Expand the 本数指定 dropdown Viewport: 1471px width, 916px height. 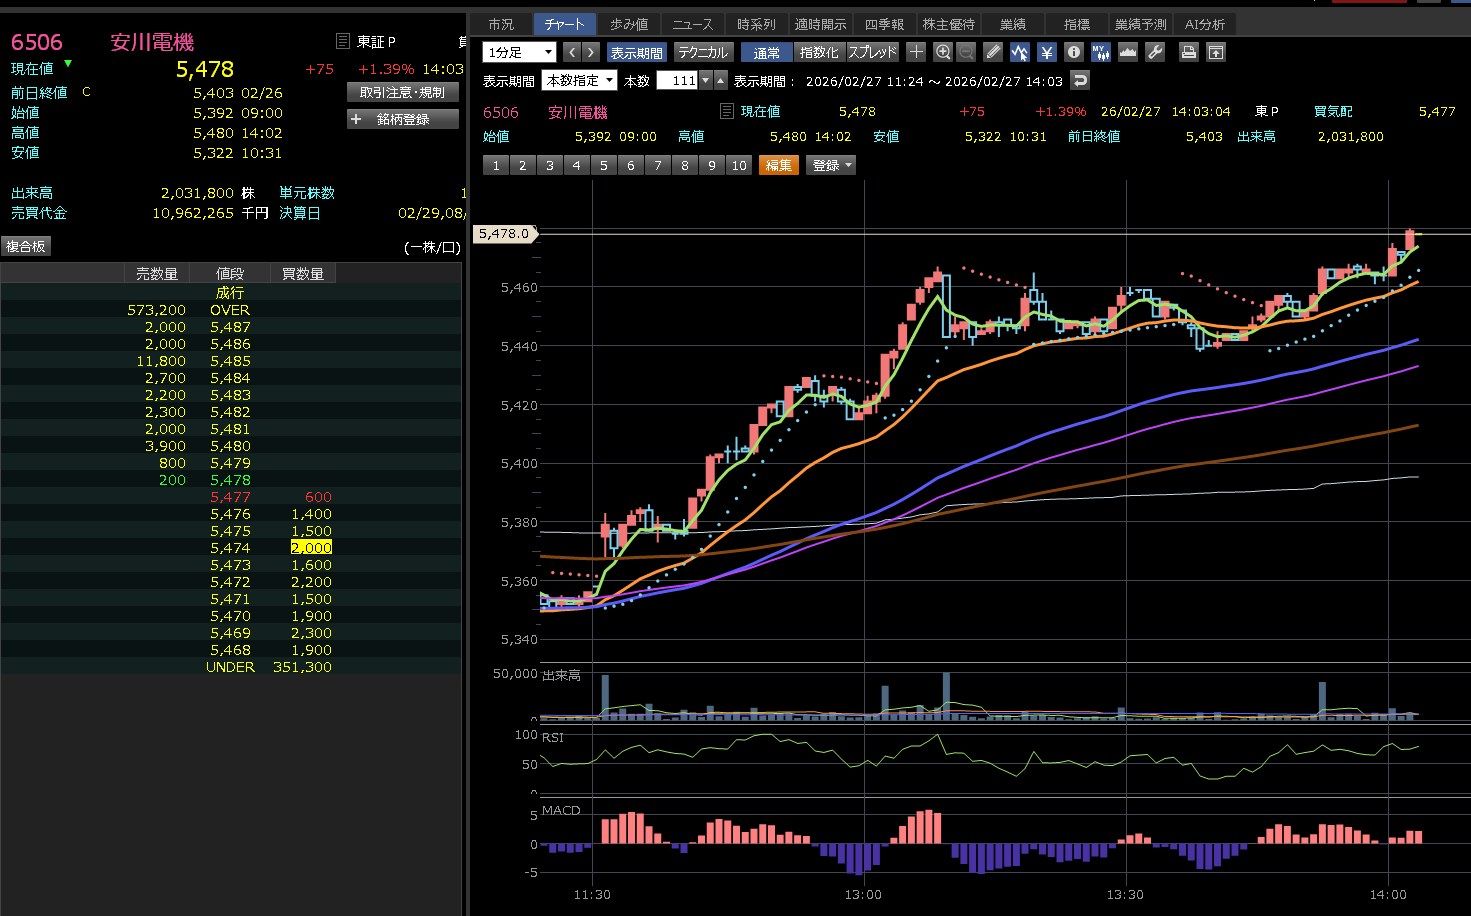pyautogui.click(x=579, y=81)
